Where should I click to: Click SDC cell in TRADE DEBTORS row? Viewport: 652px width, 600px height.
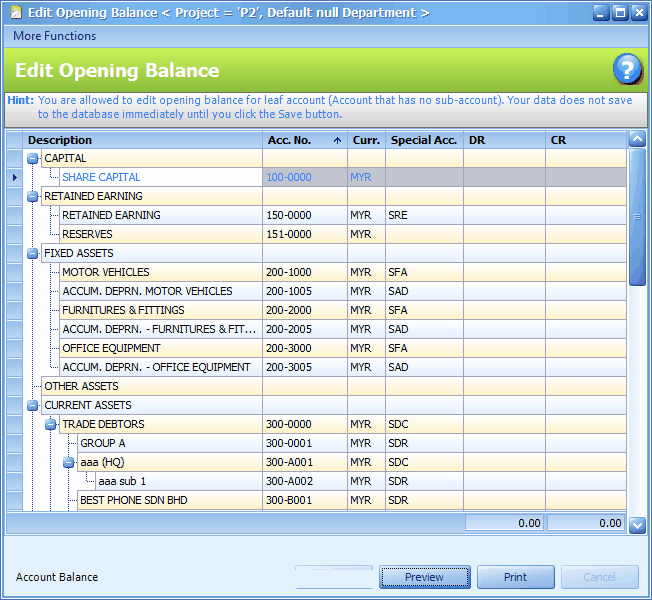[424, 425]
